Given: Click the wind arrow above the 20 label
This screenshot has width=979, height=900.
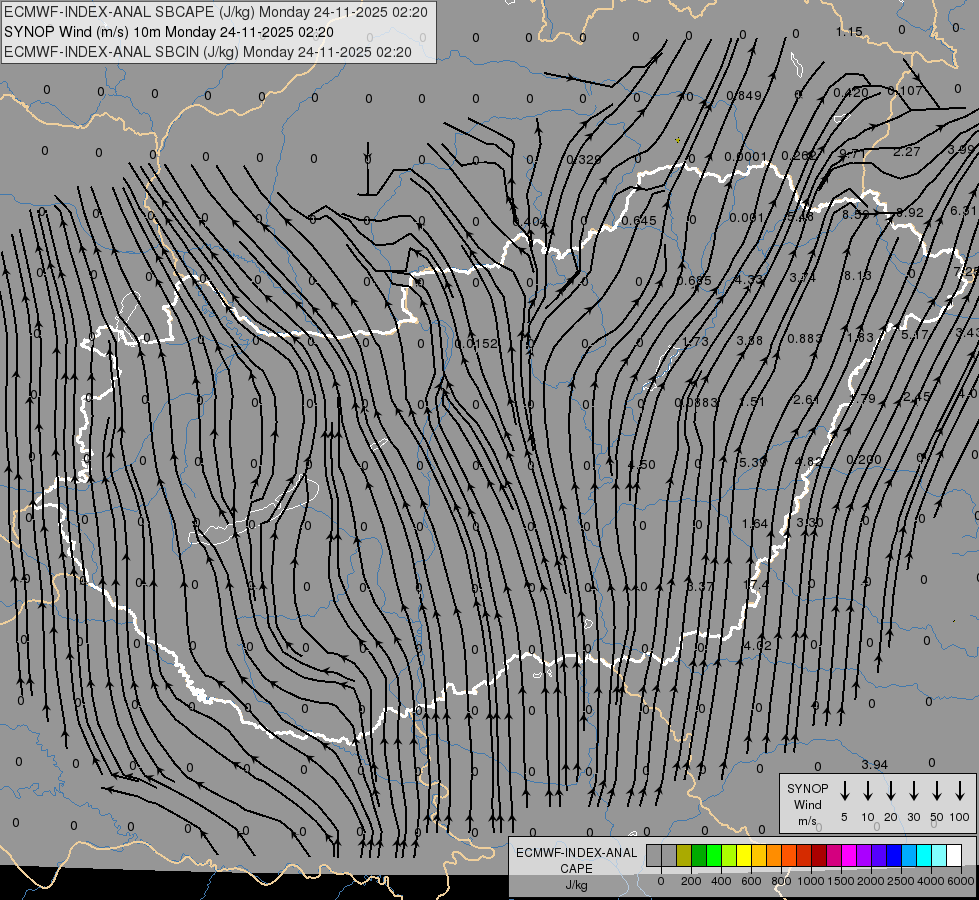Looking at the screenshot, I should click(891, 791).
